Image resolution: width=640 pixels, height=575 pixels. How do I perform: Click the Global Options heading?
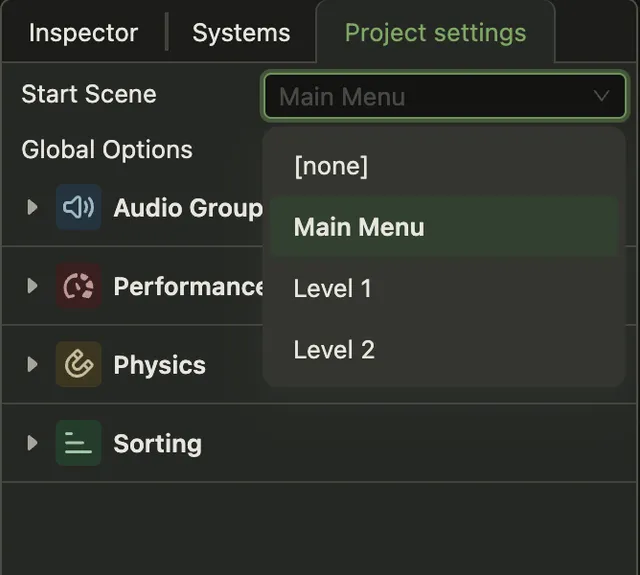(107, 150)
